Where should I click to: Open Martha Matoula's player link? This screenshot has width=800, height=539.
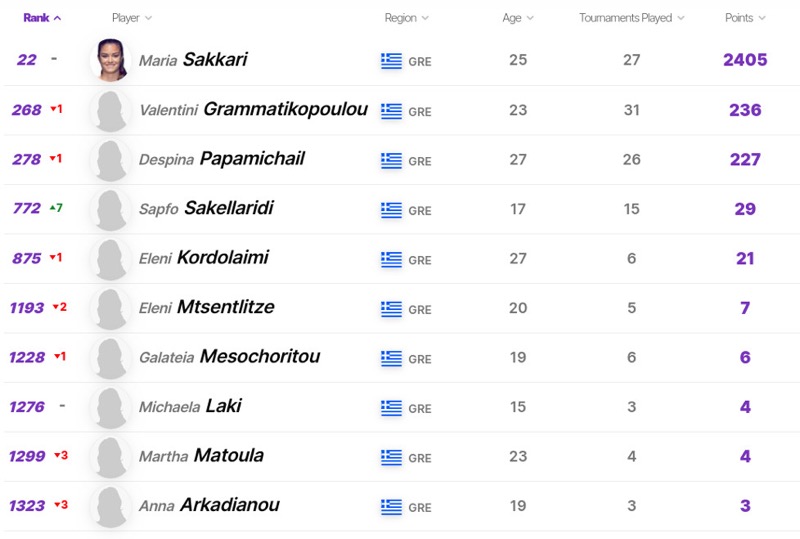click(x=201, y=456)
